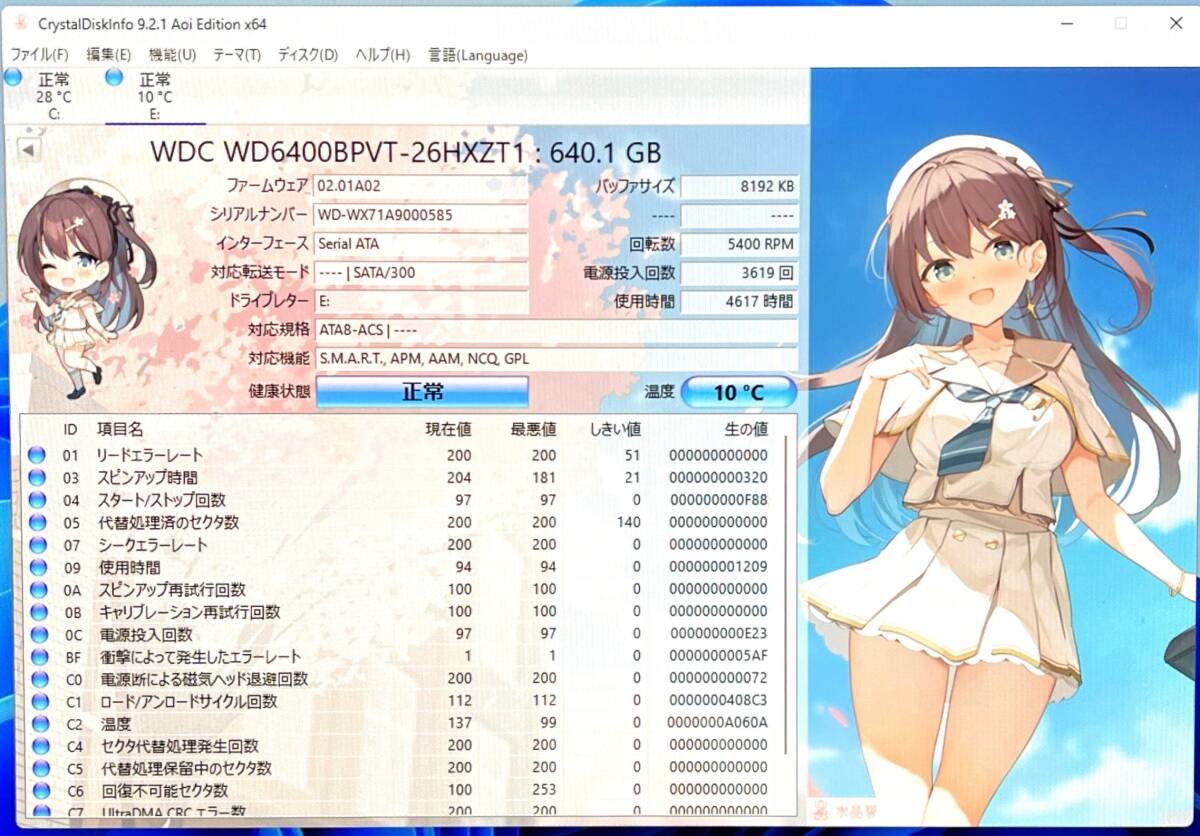The height and width of the screenshot is (836, 1200).
Task: Click the 項目名 column header
Action: 120,429
